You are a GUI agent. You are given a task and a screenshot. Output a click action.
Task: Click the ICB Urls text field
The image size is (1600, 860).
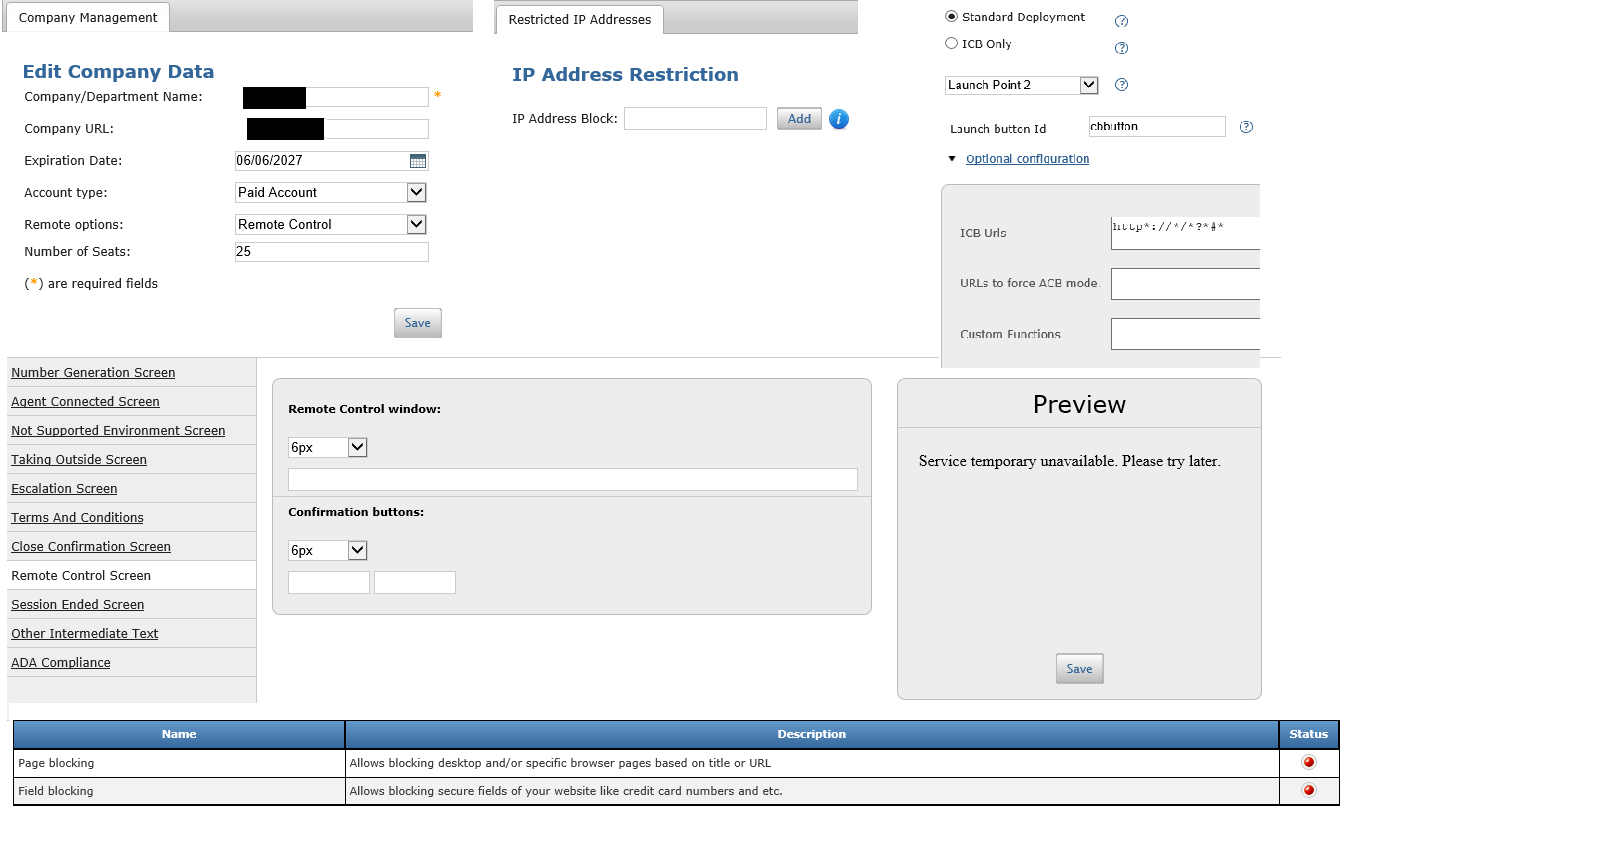pyautogui.click(x=1186, y=233)
